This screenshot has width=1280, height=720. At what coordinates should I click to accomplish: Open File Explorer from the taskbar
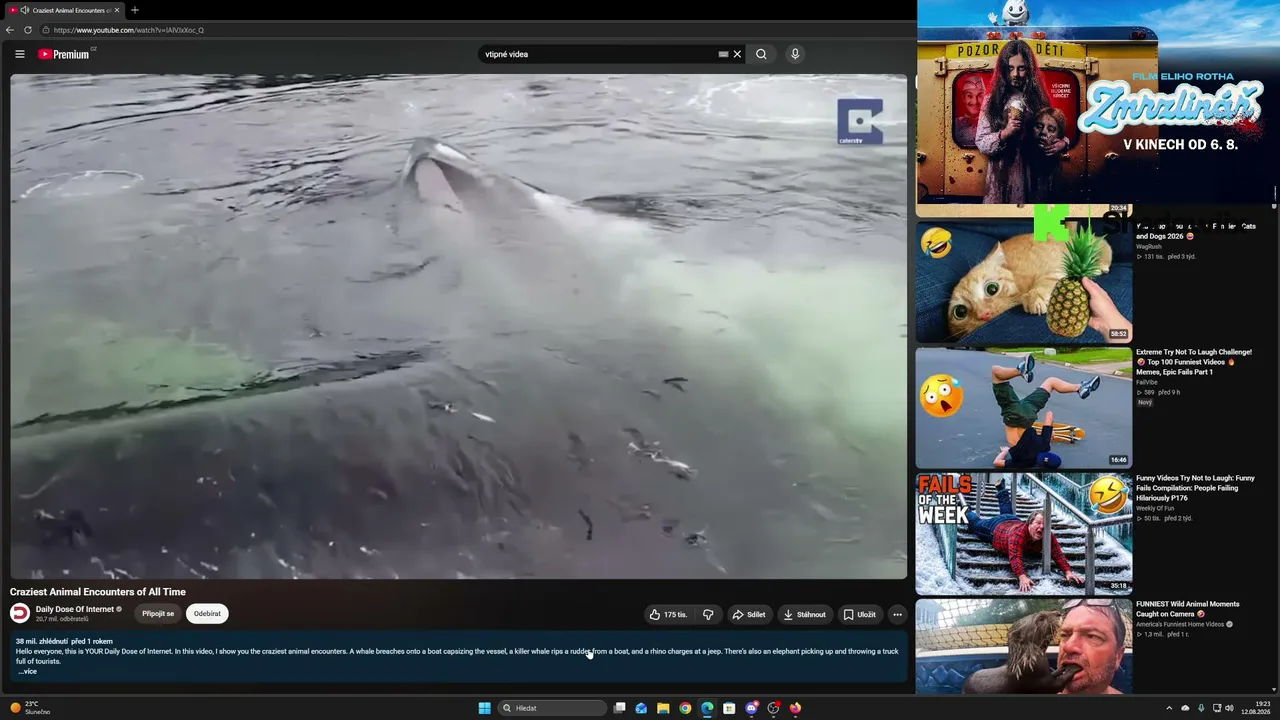[663, 708]
